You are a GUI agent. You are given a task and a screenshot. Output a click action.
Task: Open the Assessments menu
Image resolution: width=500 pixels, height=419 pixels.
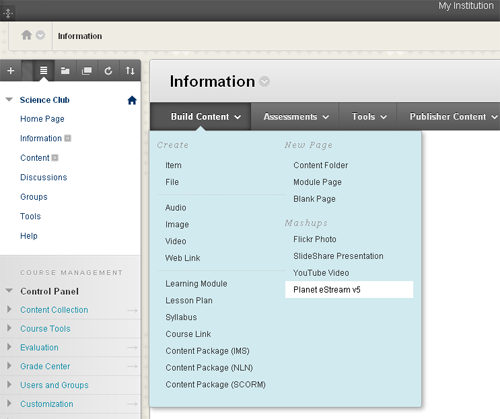tap(295, 117)
